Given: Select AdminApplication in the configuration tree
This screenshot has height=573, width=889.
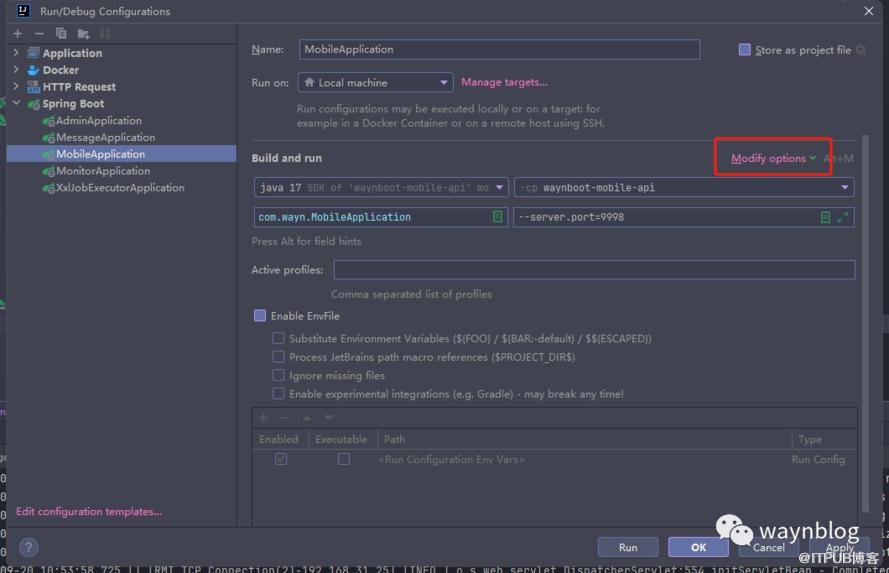Looking at the screenshot, I should (98, 121).
